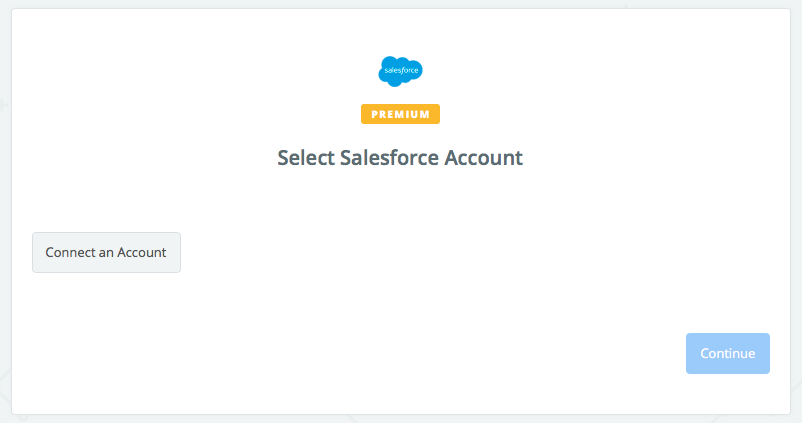Select the Premium plan indicator badge
Viewport: 802px width, 423px height.
pyautogui.click(x=400, y=114)
